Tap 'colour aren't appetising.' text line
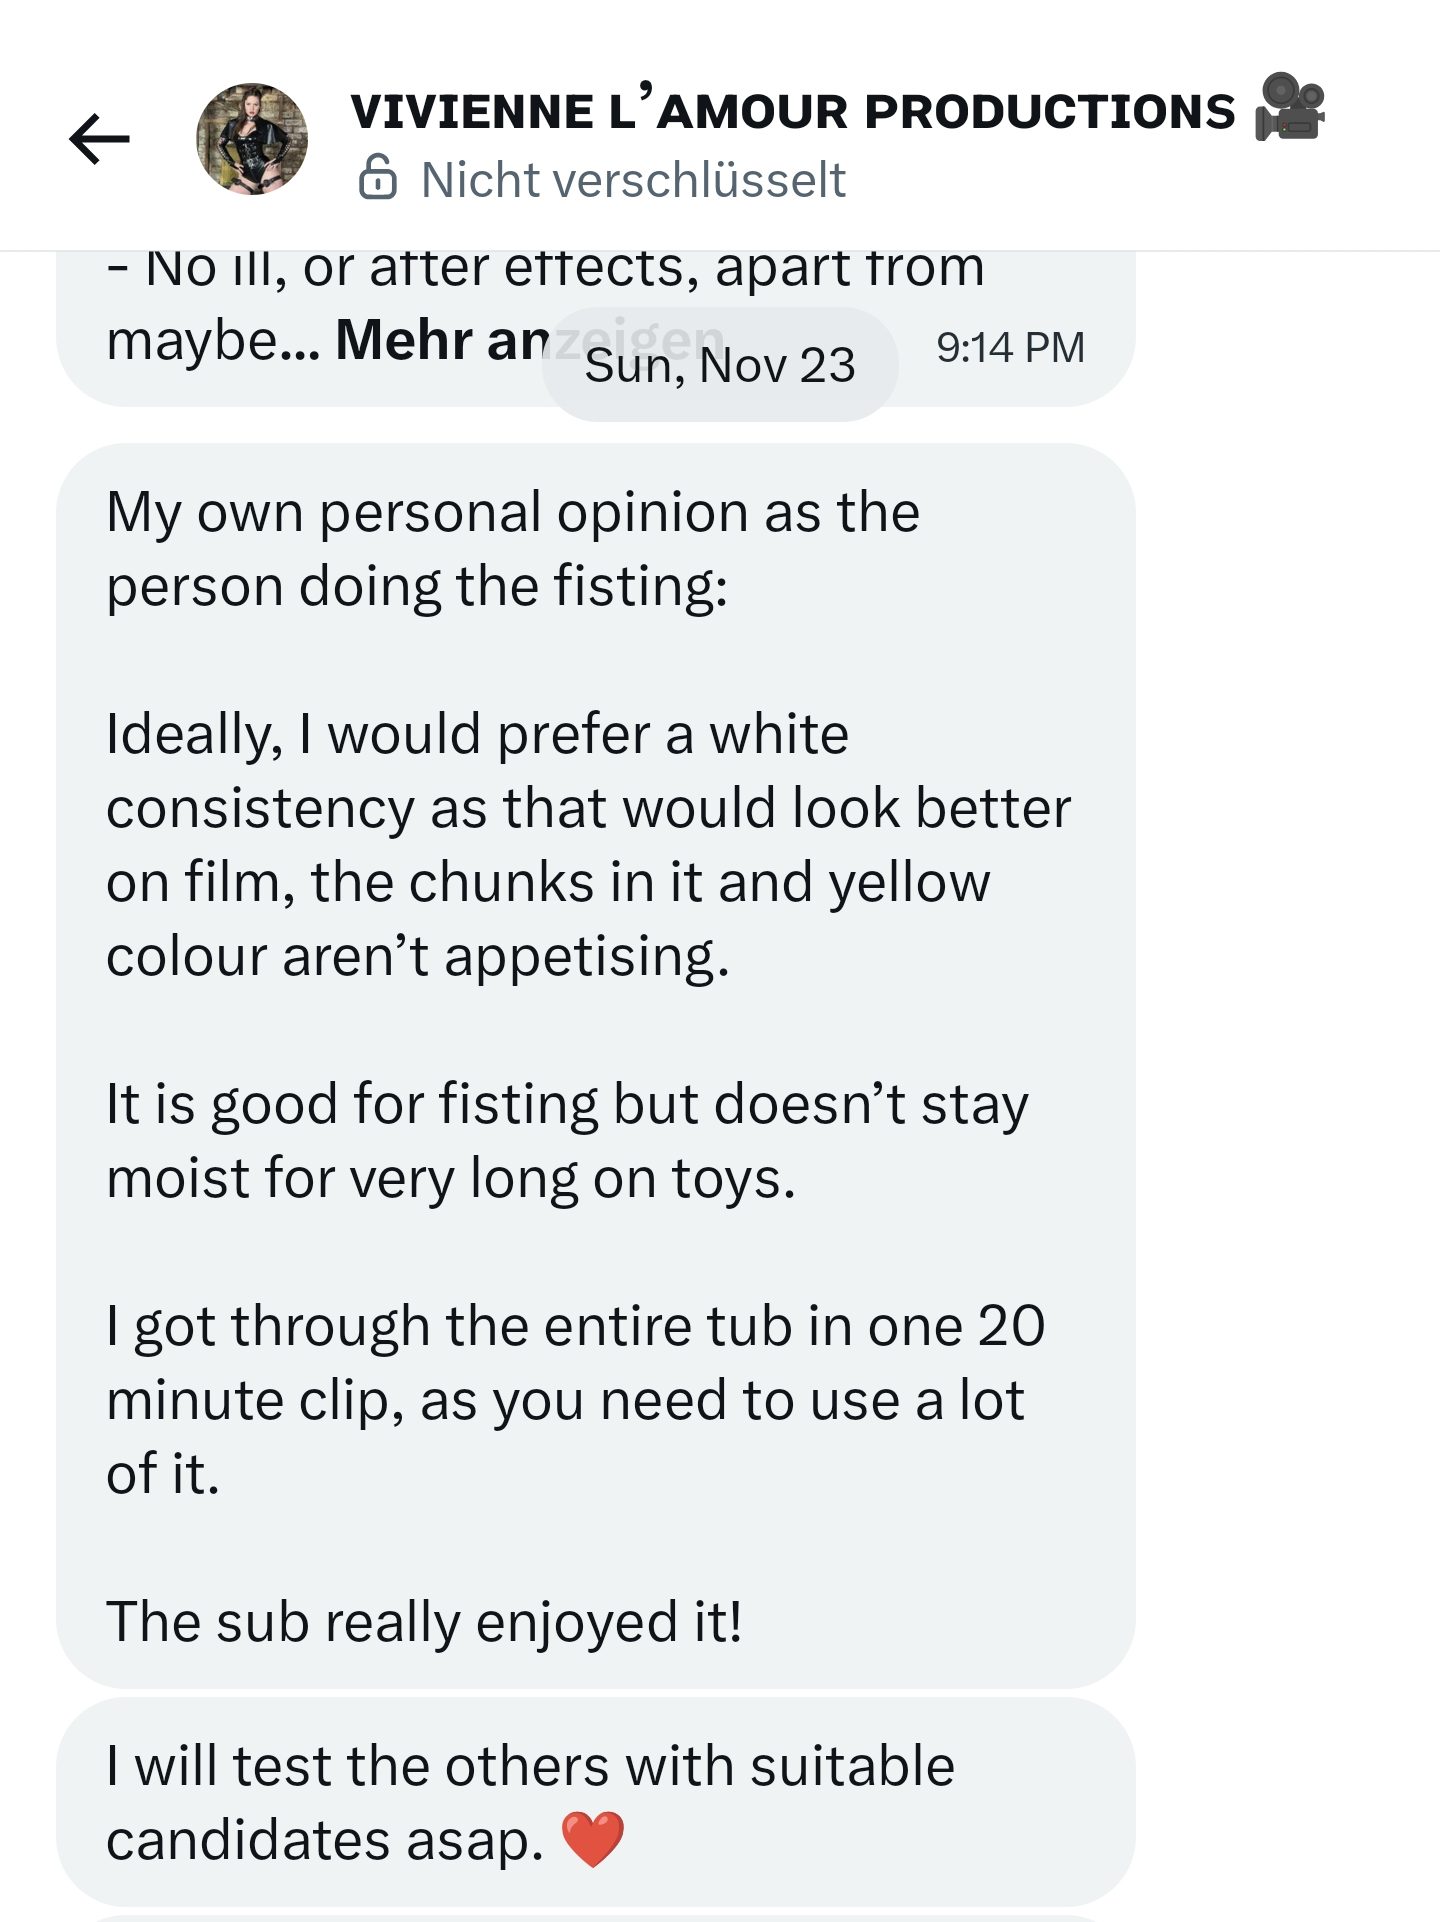The image size is (1440, 1922). point(418,956)
